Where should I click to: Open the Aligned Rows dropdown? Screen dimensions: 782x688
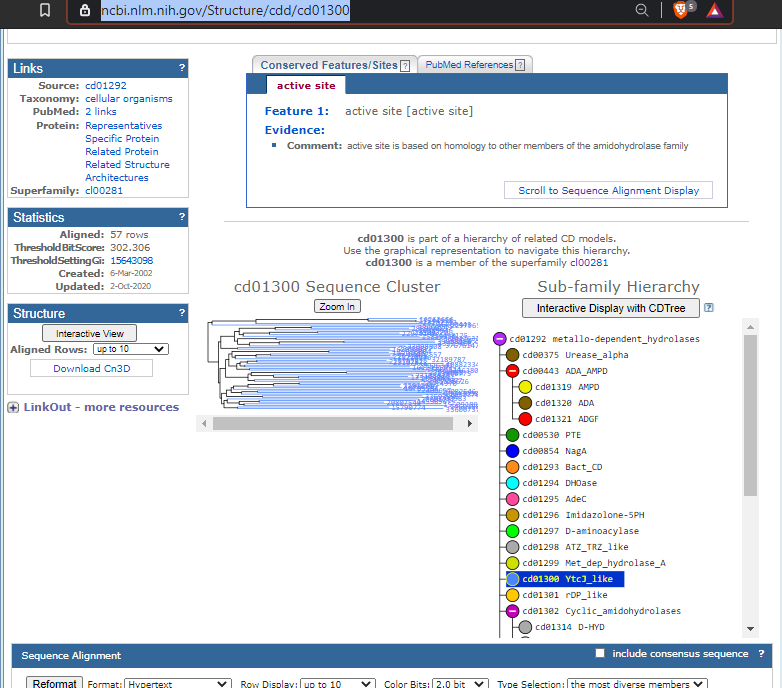coord(131,349)
